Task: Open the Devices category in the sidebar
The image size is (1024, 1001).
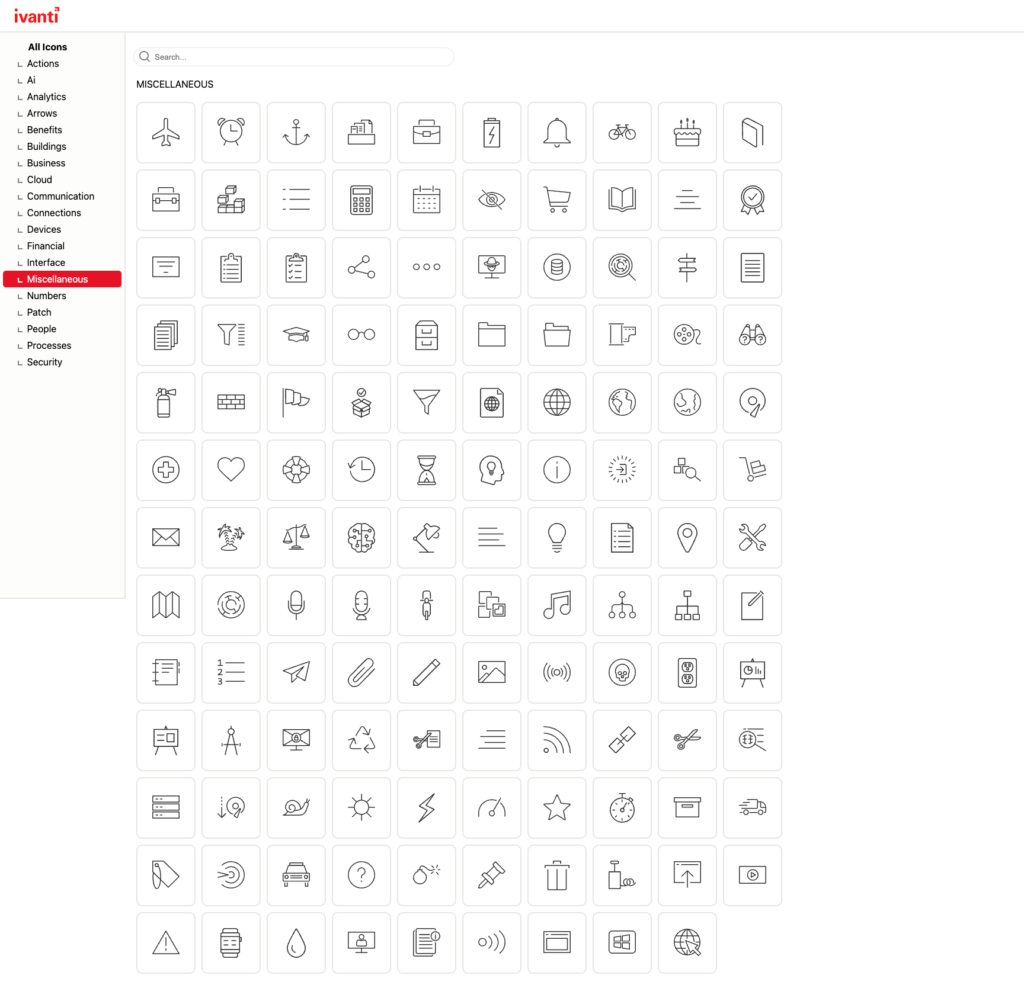Action: point(42,229)
